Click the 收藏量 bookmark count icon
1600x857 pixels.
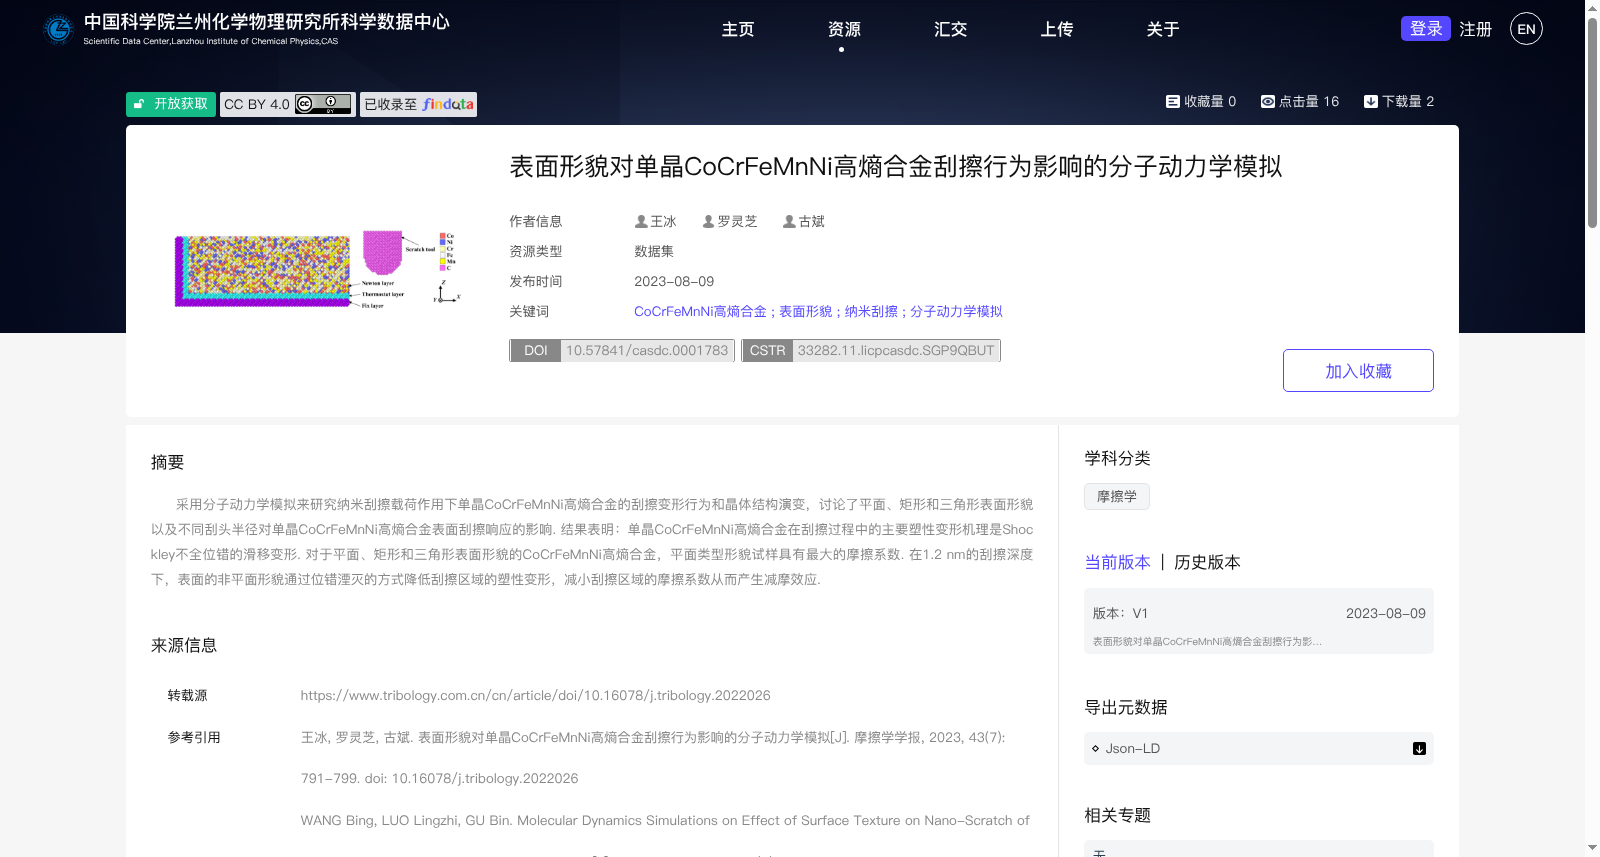tap(1173, 101)
